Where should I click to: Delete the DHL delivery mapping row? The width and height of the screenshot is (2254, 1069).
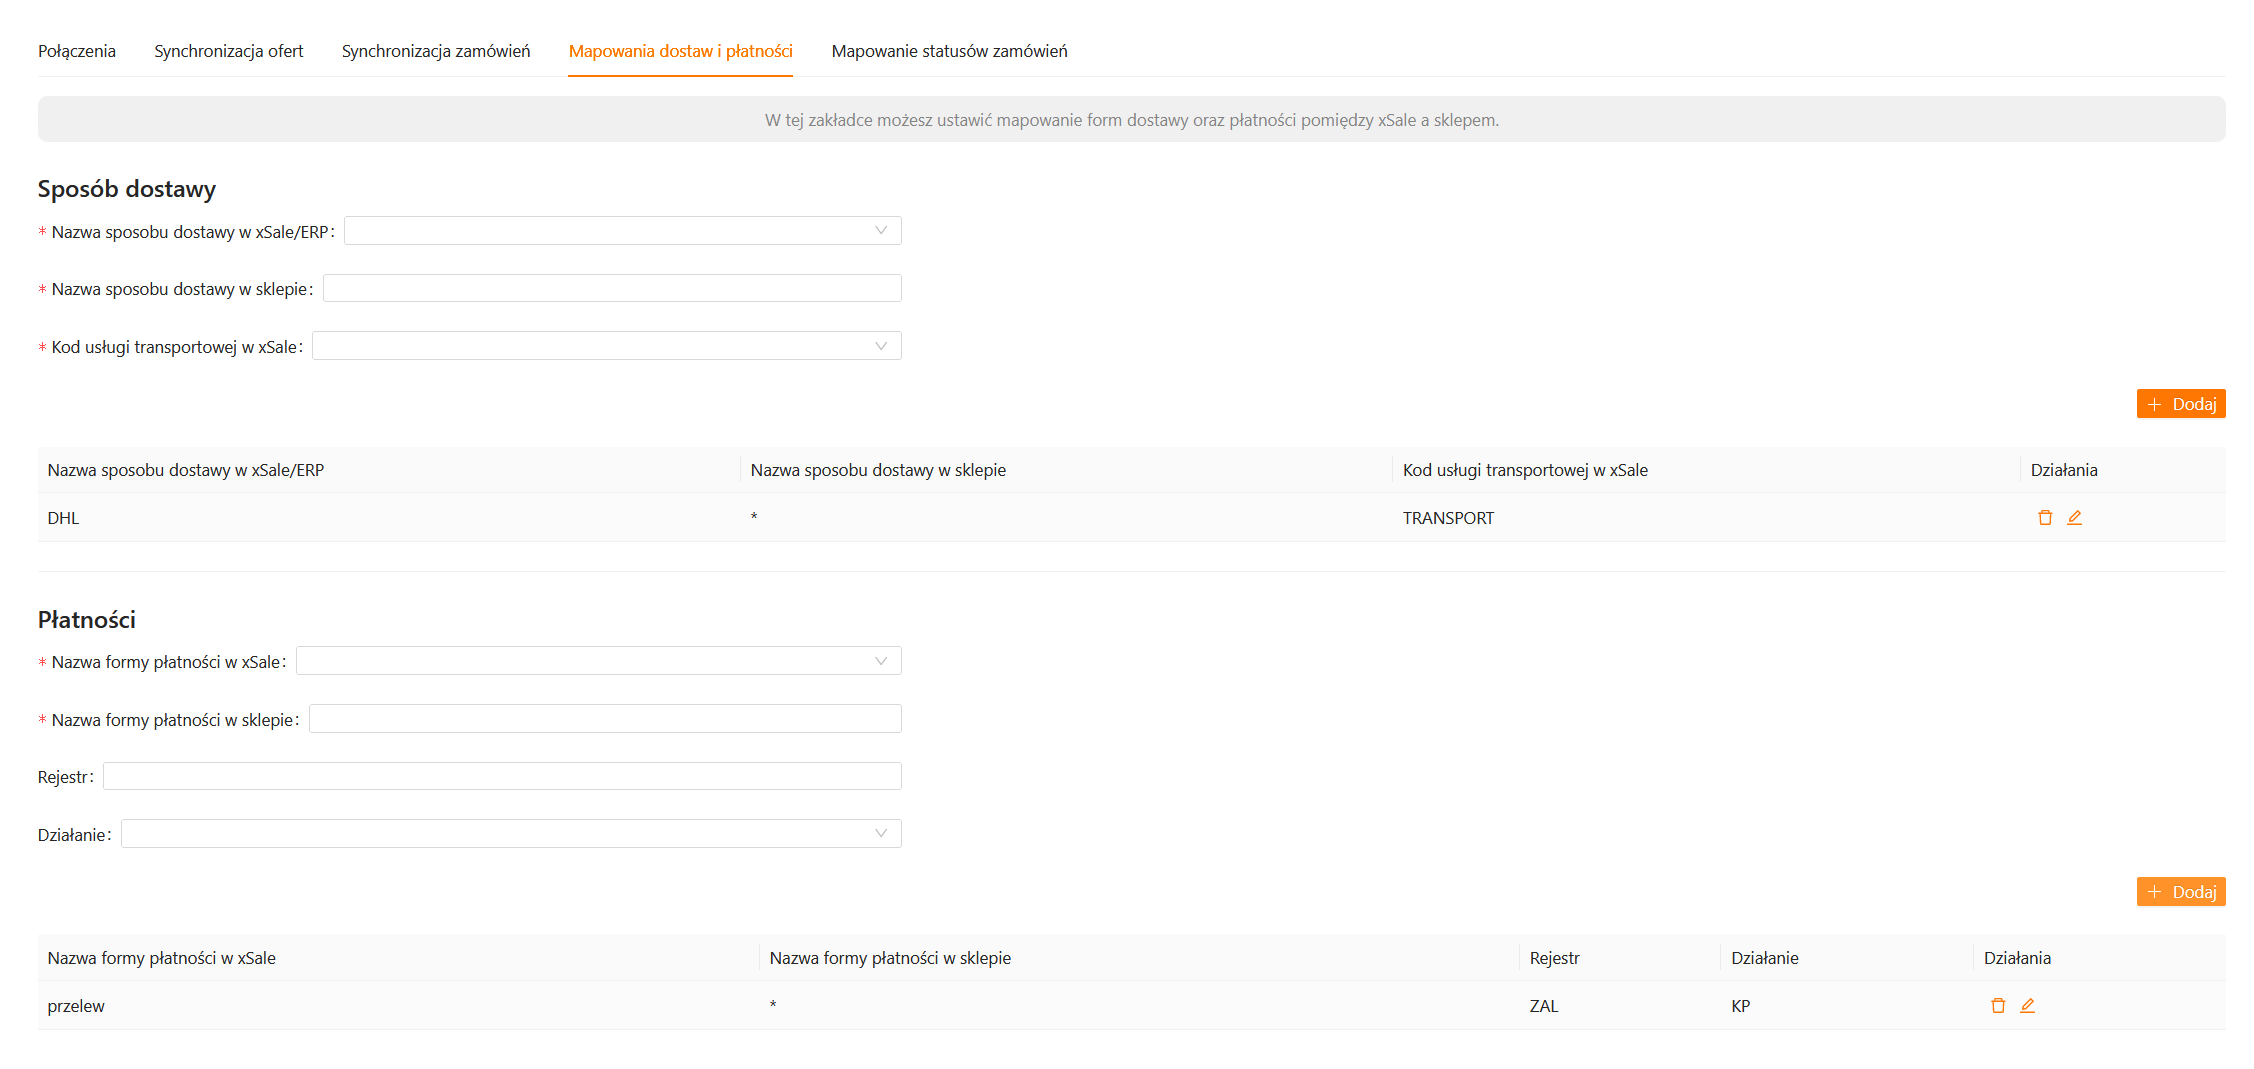[x=2044, y=518]
